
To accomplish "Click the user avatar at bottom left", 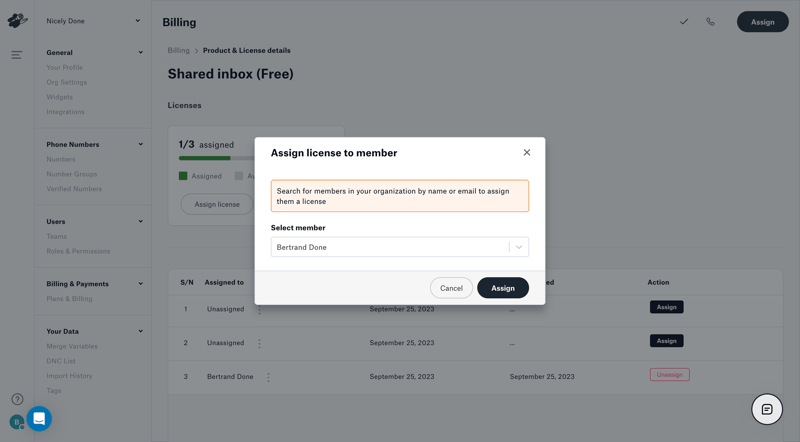I will (x=16, y=422).
